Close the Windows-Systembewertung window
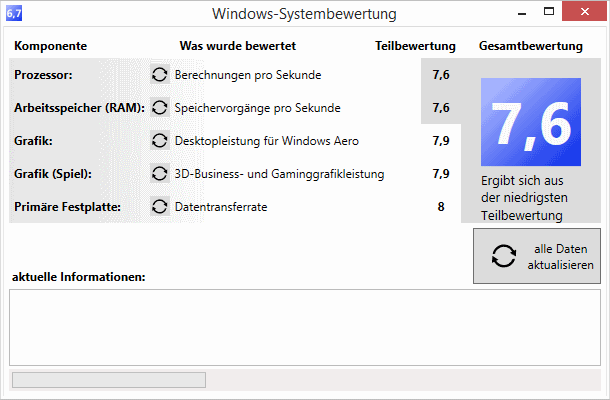610x400 pixels. pyautogui.click(x=584, y=12)
